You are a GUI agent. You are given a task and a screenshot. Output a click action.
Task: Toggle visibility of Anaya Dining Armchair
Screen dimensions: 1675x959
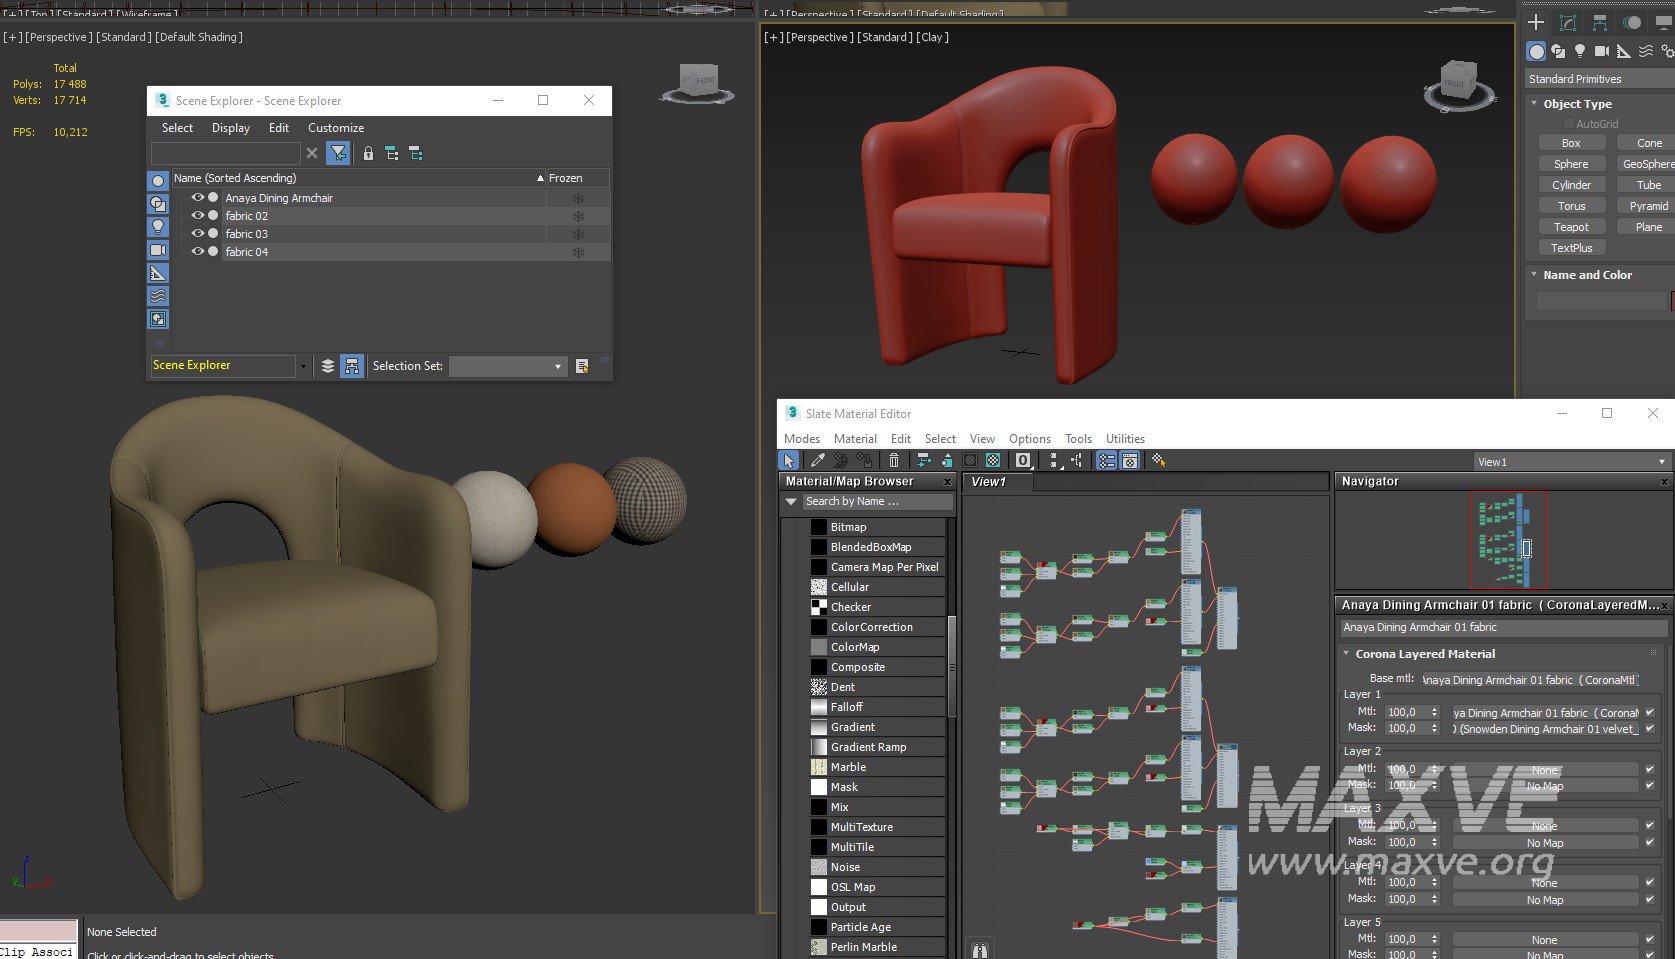[x=197, y=198]
